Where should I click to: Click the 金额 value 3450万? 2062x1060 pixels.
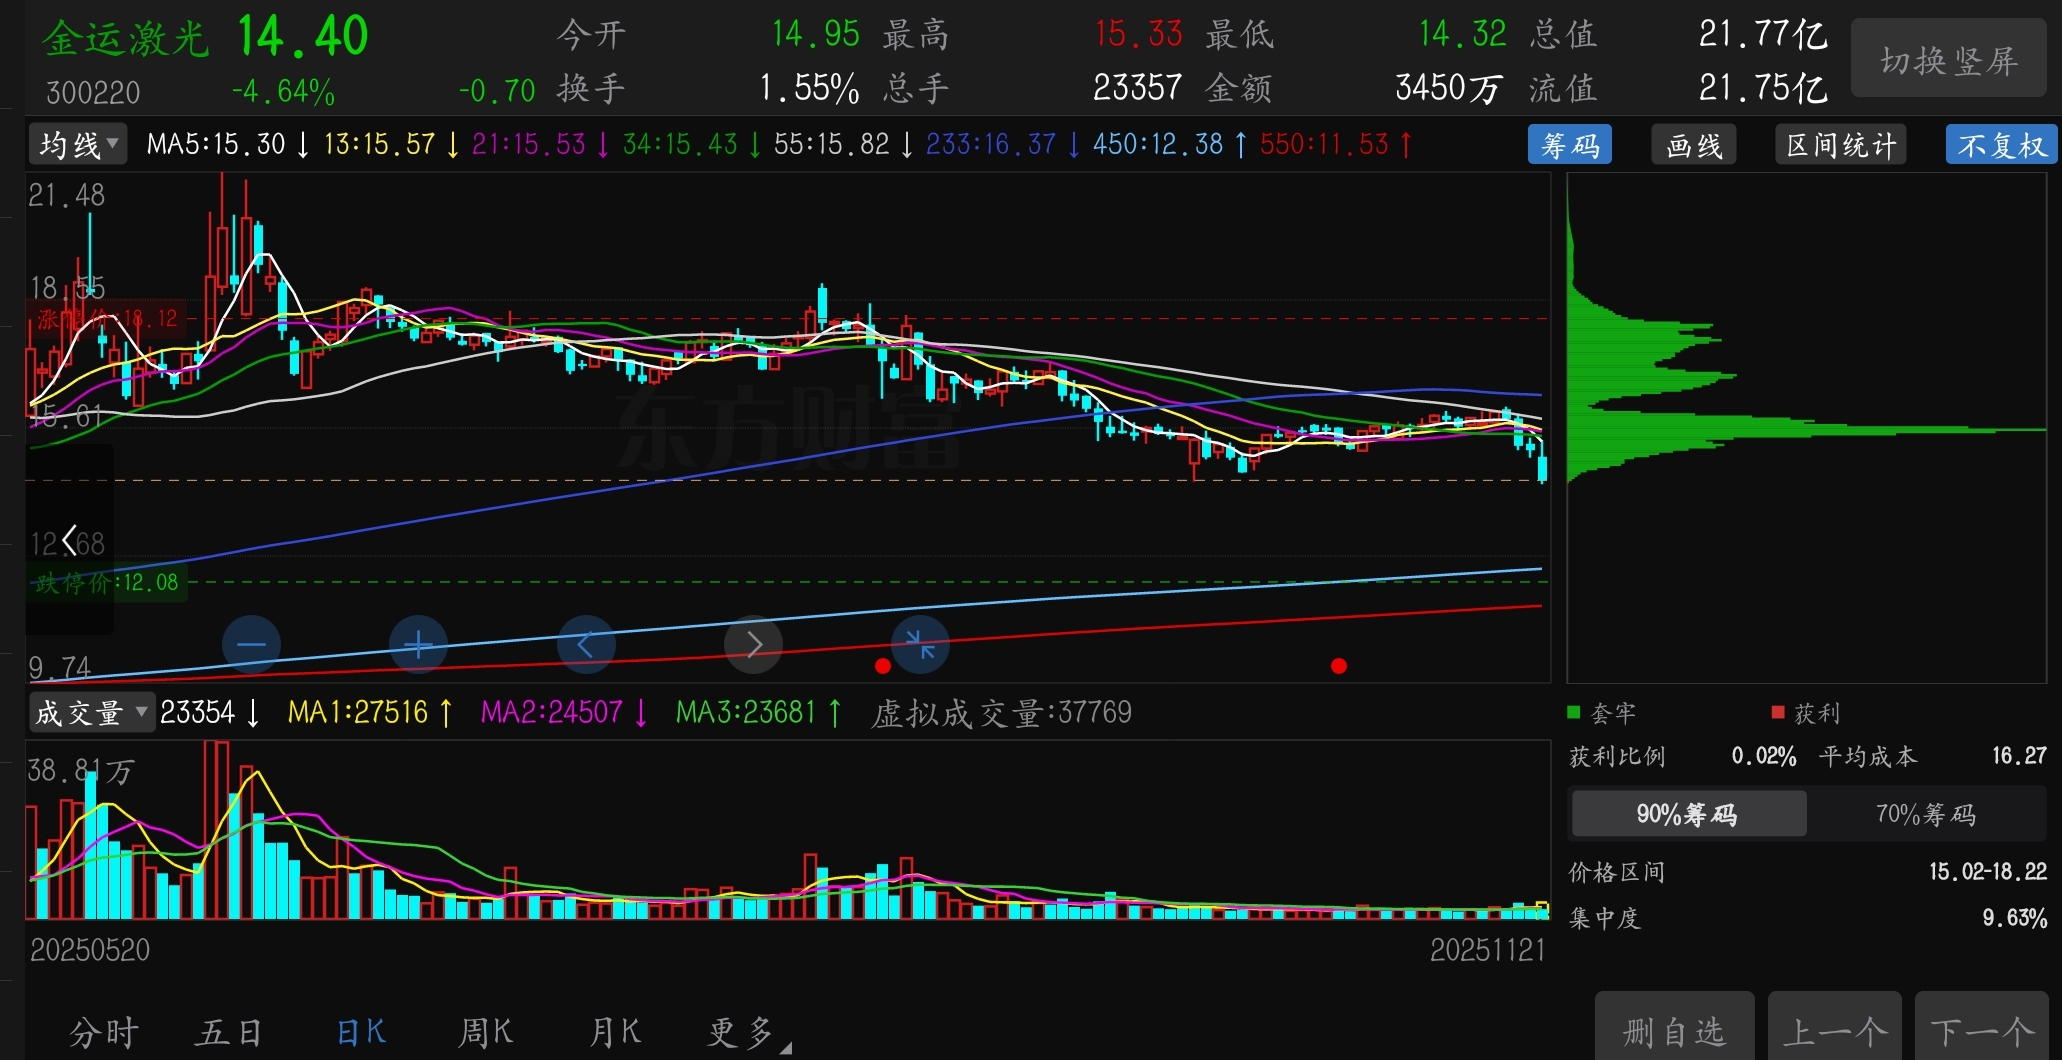pyautogui.click(x=1449, y=89)
